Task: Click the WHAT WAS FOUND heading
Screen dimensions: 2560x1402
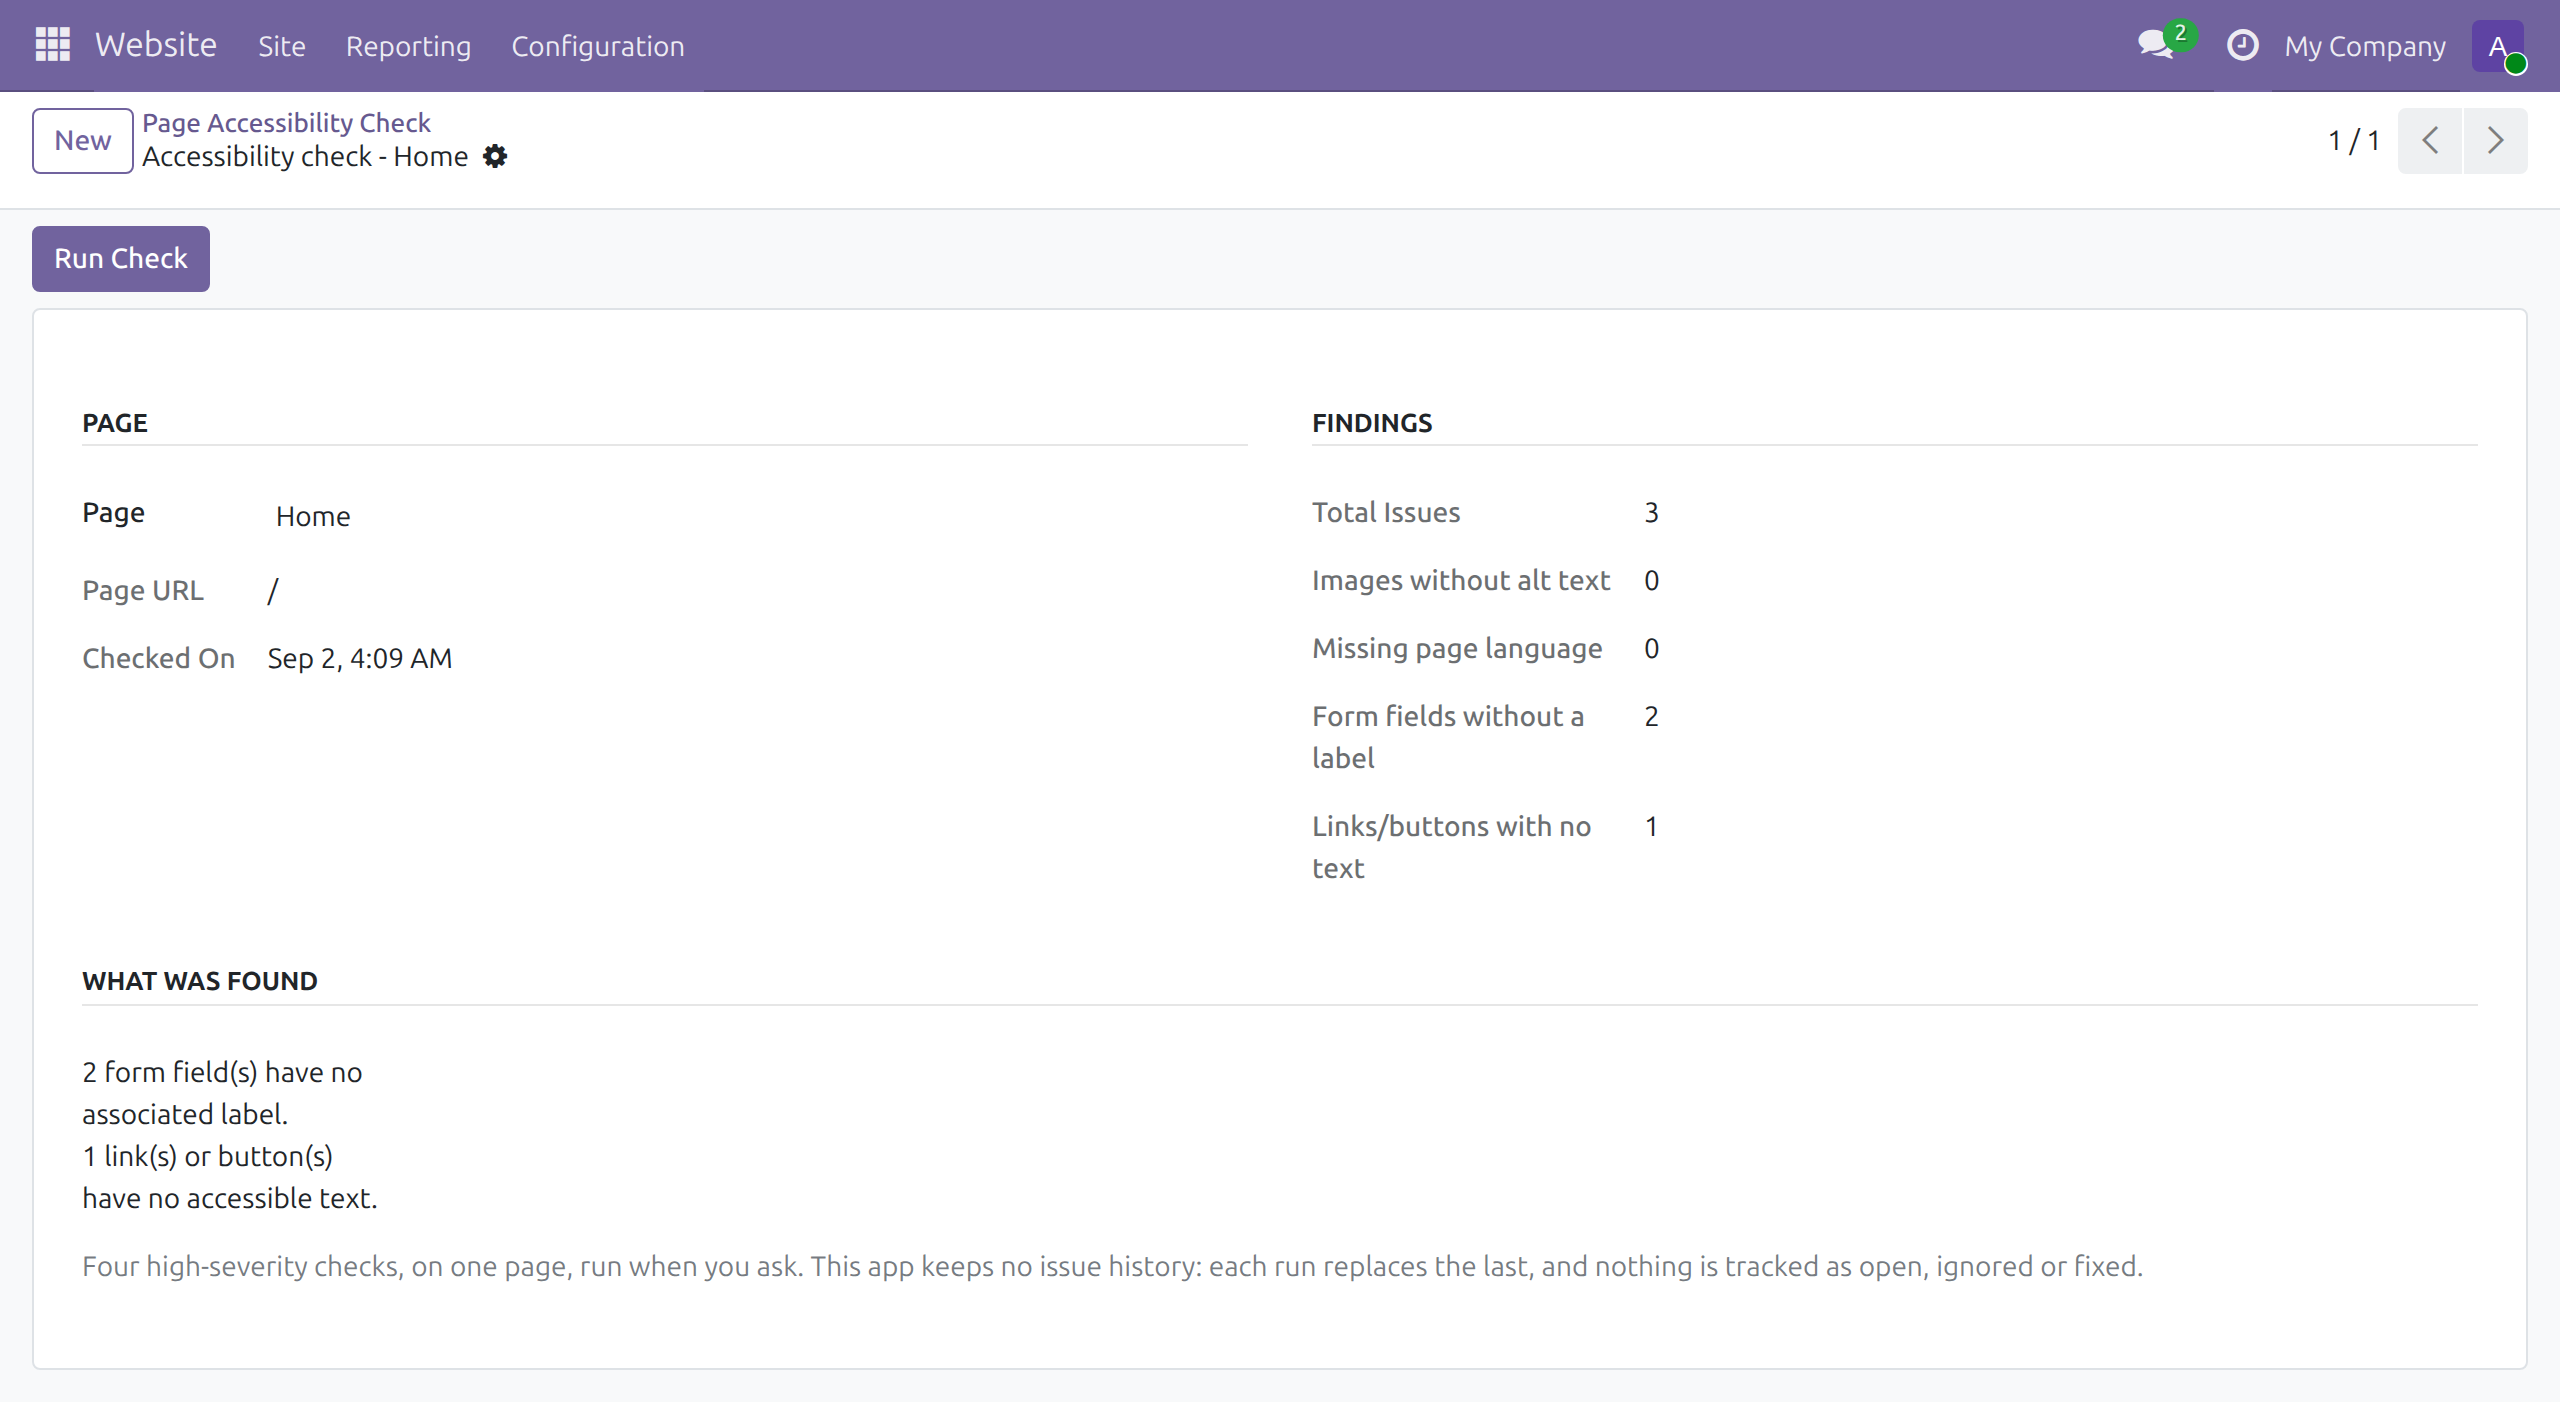Action: (200, 981)
